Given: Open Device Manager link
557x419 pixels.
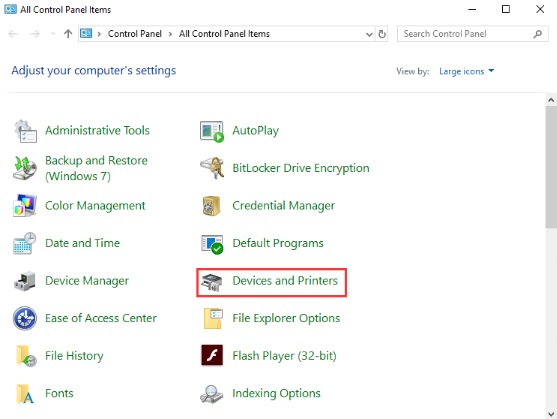Looking at the screenshot, I should [x=87, y=281].
